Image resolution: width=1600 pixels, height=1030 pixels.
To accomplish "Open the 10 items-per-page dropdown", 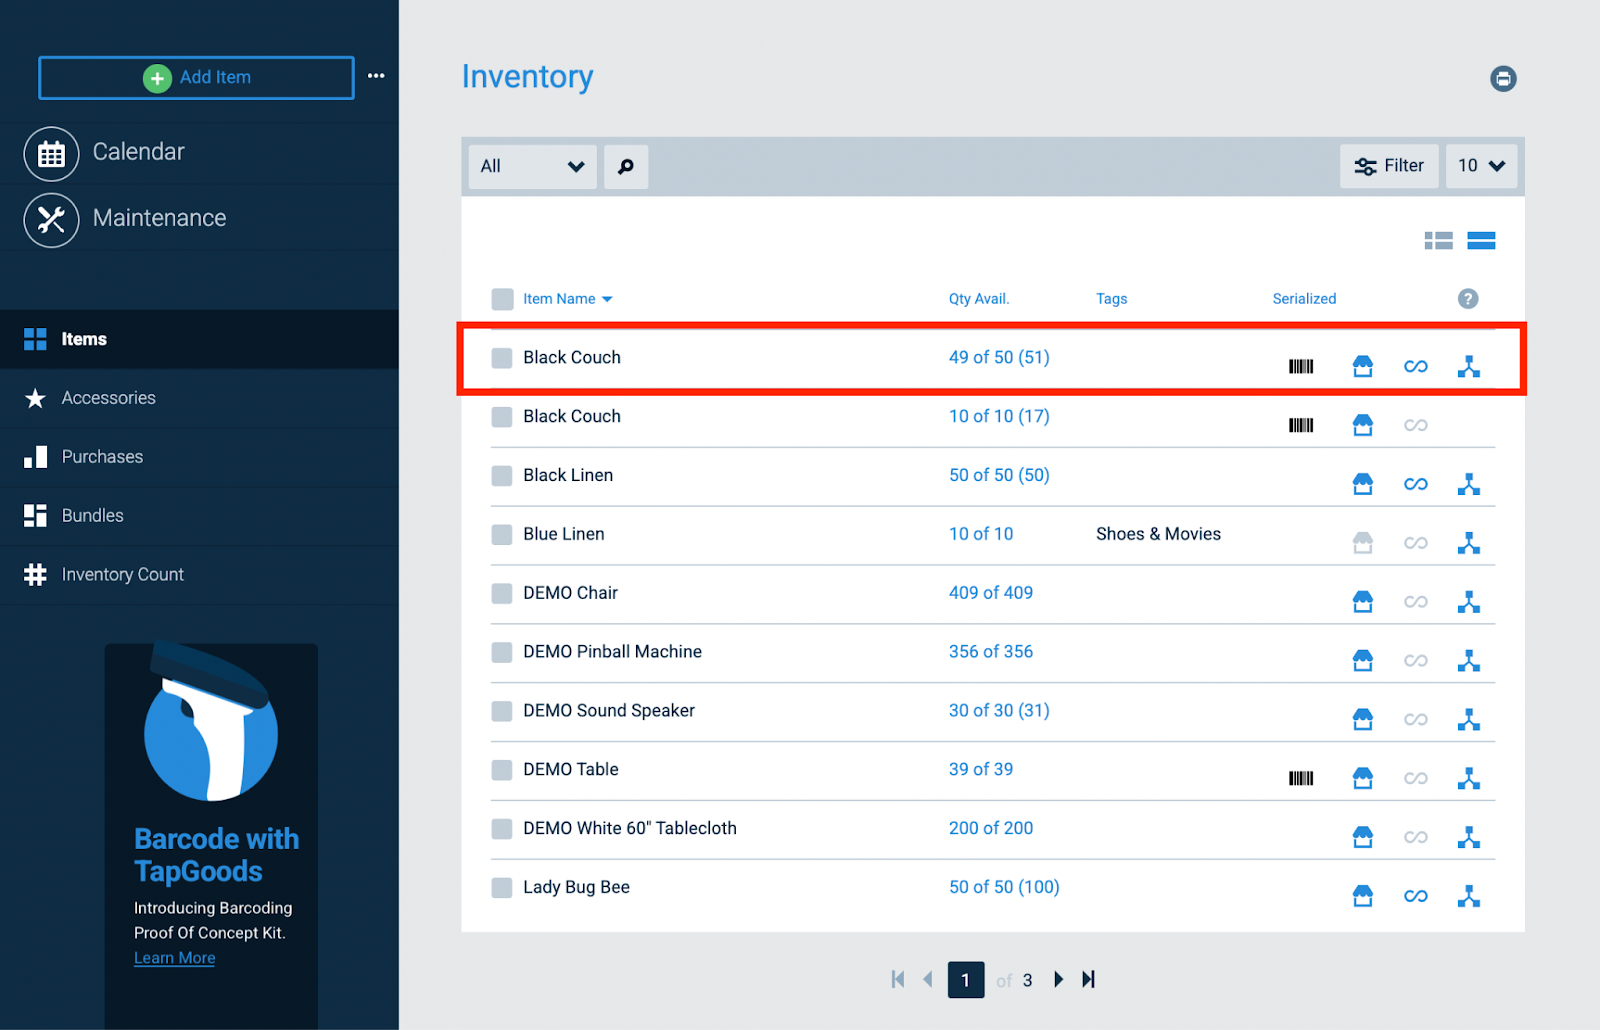I will 1480,166.
